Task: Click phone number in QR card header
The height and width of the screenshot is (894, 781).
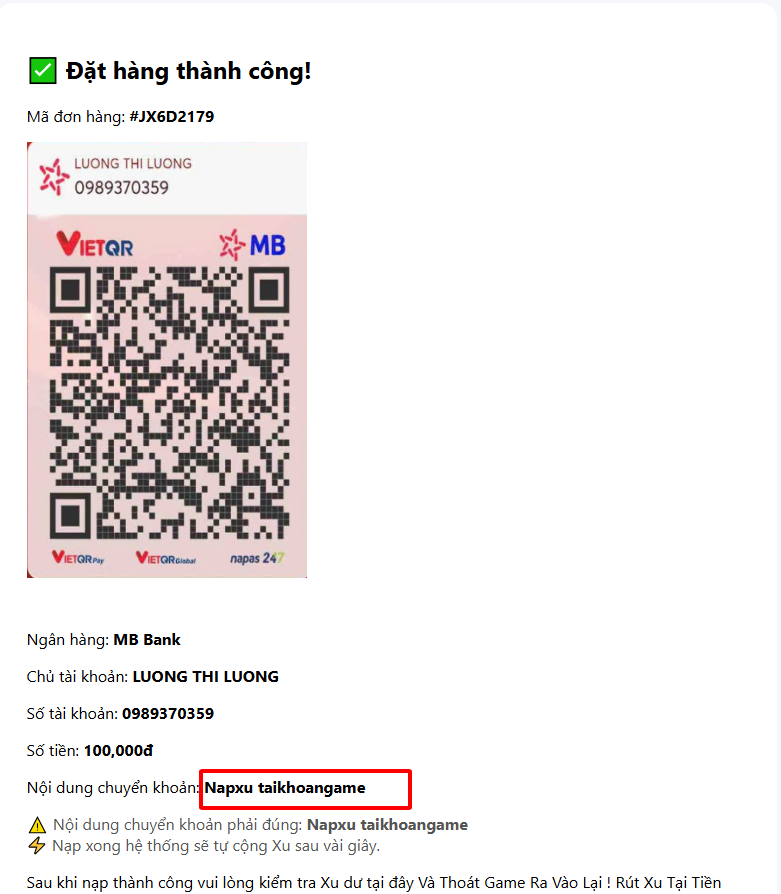Action: tap(121, 188)
